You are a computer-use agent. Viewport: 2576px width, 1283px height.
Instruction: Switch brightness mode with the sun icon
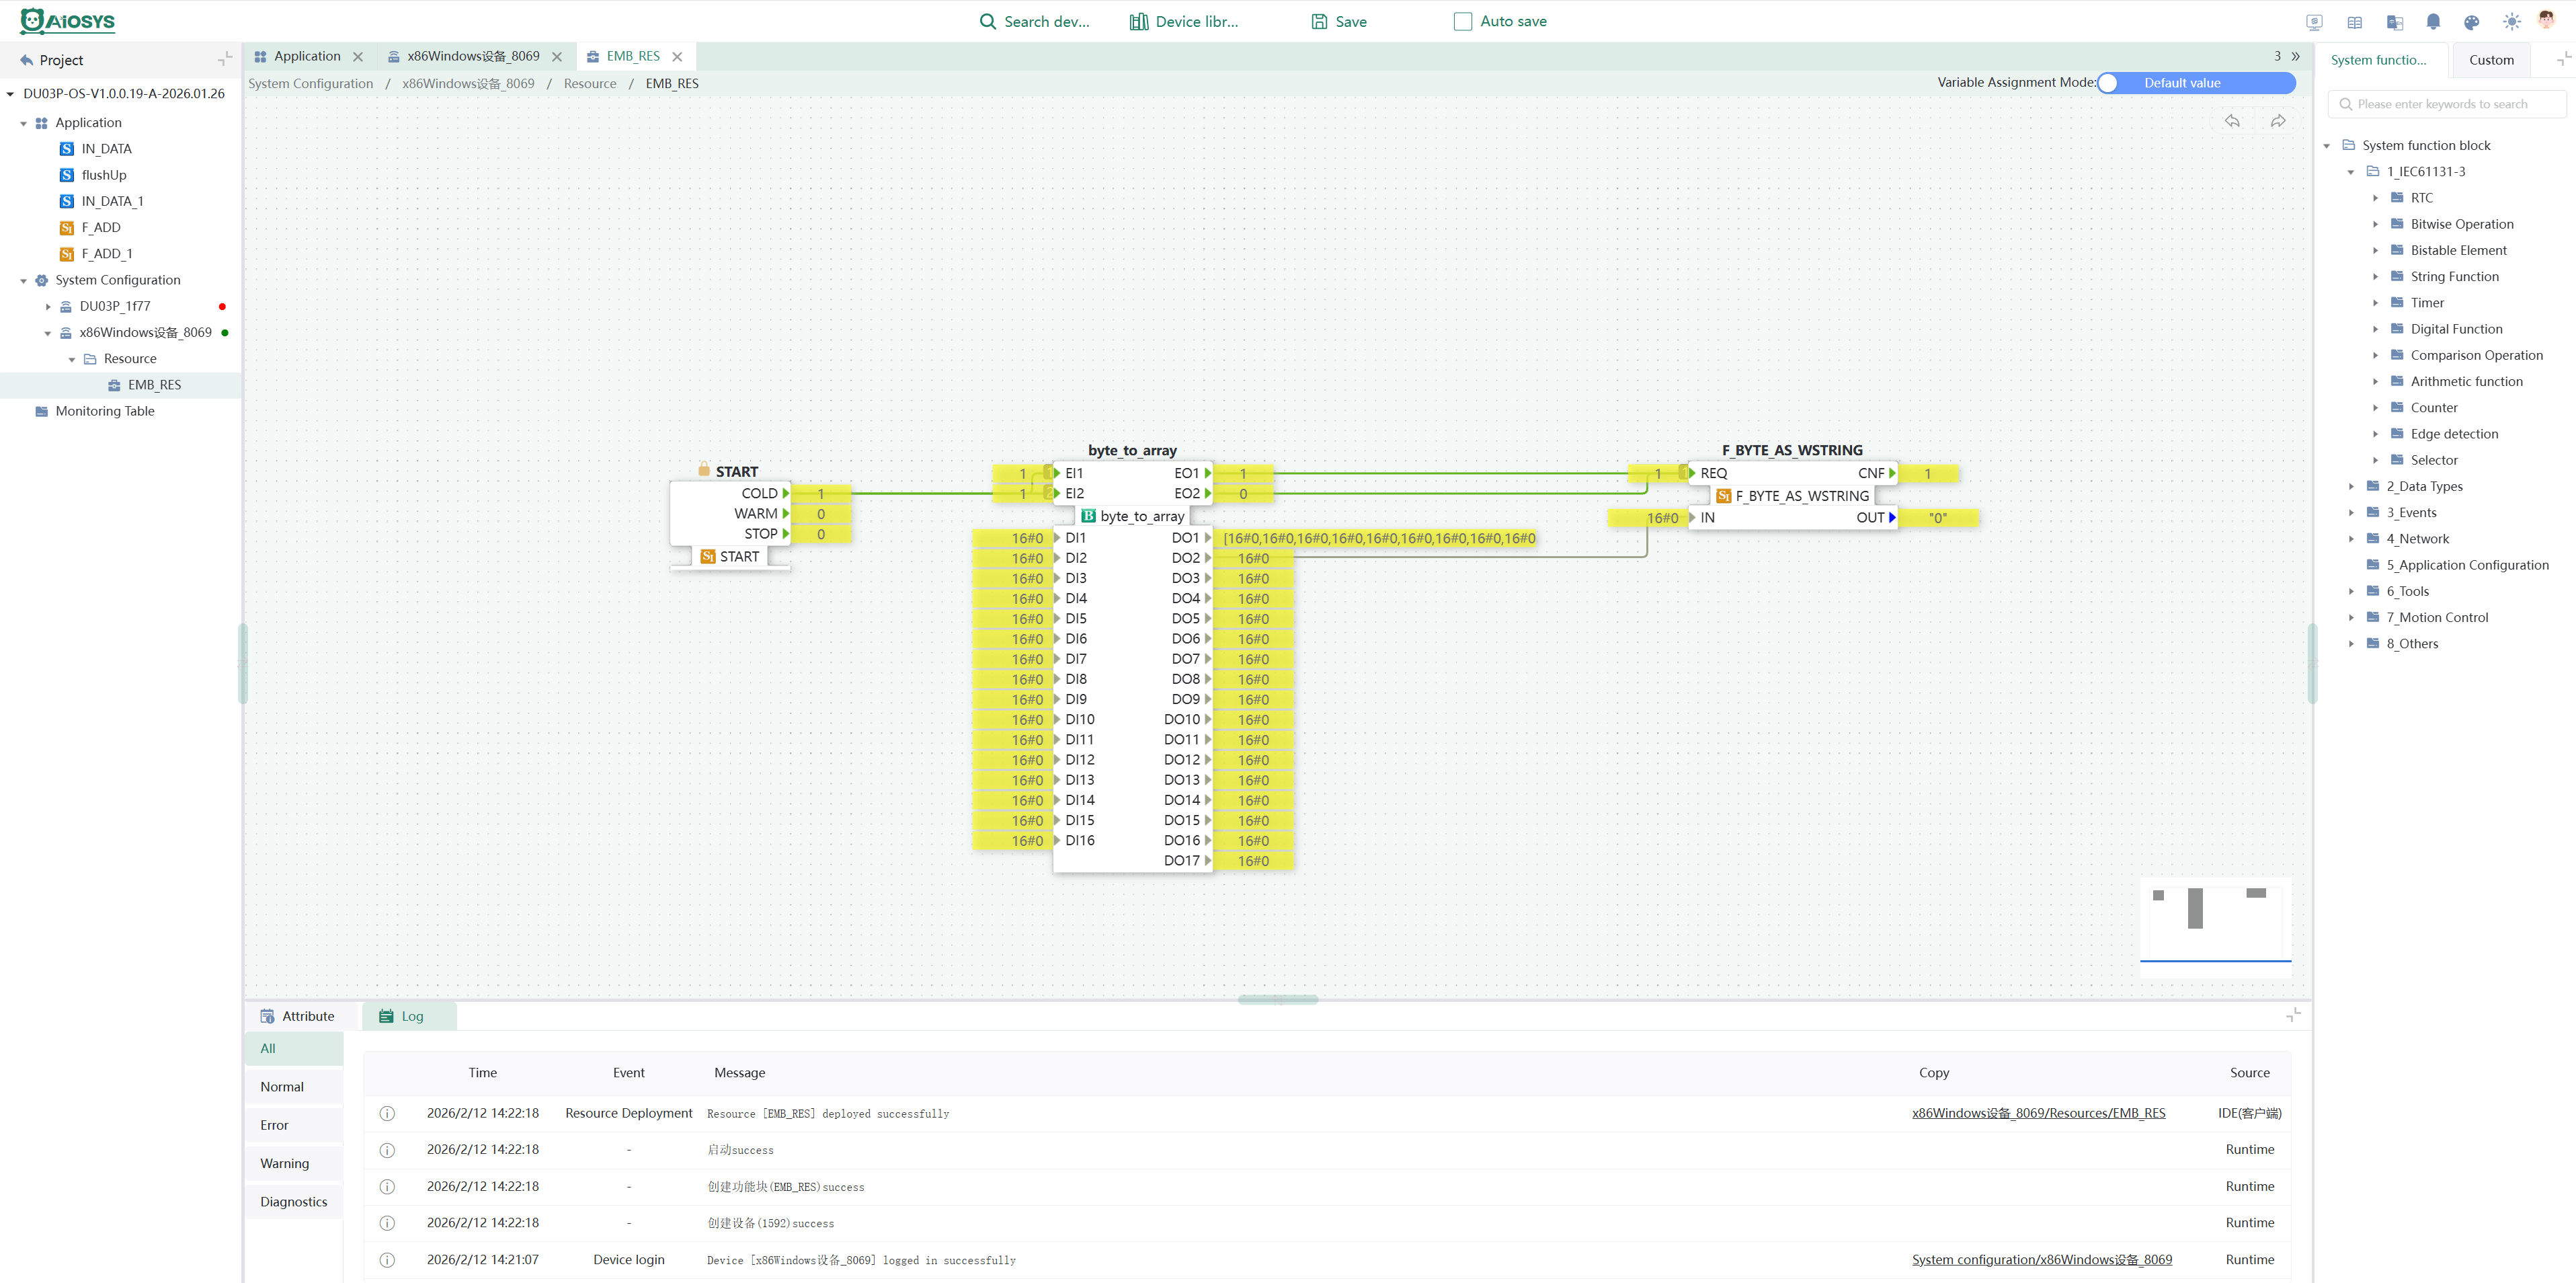[2511, 22]
